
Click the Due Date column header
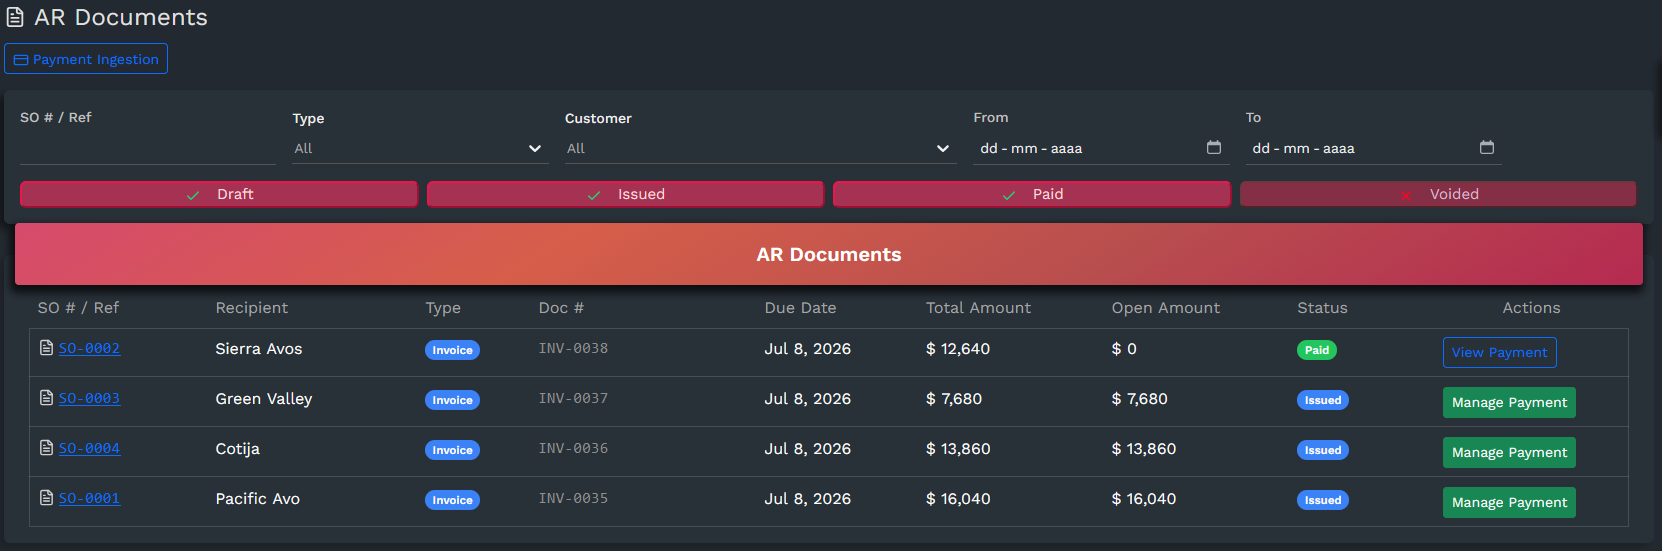tap(800, 308)
